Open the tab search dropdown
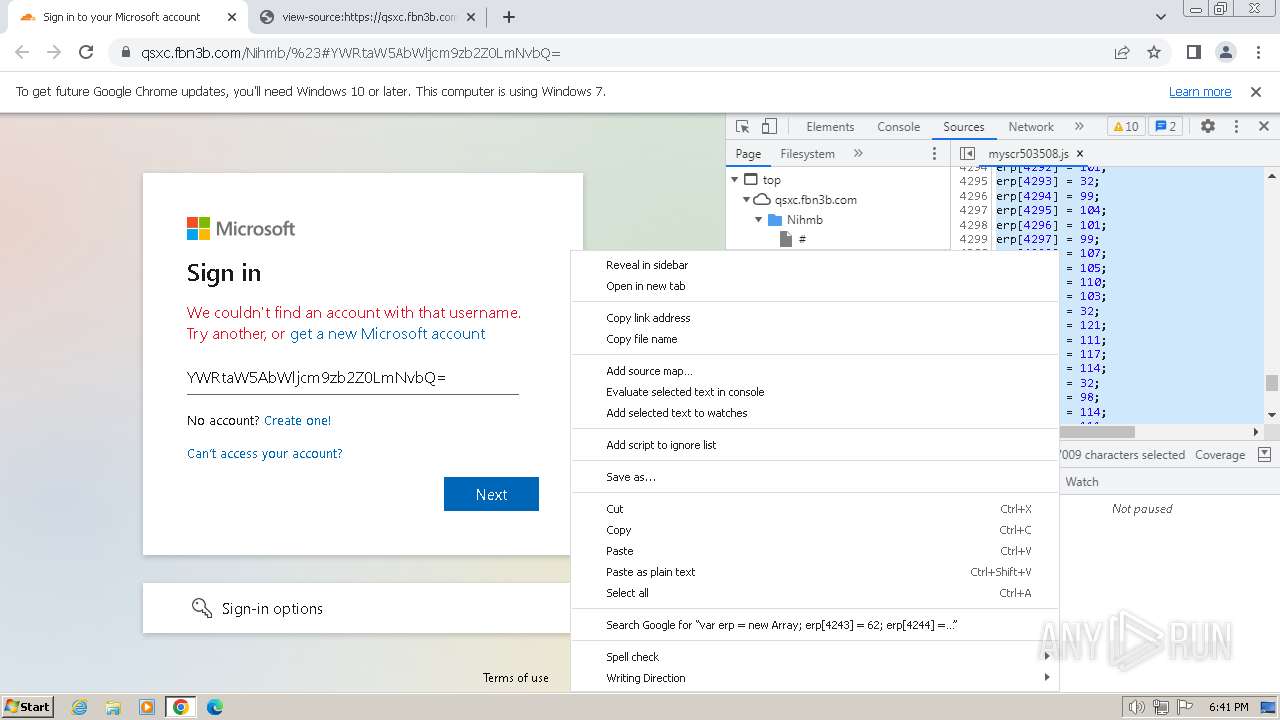Image resolution: width=1280 pixels, height=720 pixels. click(1161, 17)
